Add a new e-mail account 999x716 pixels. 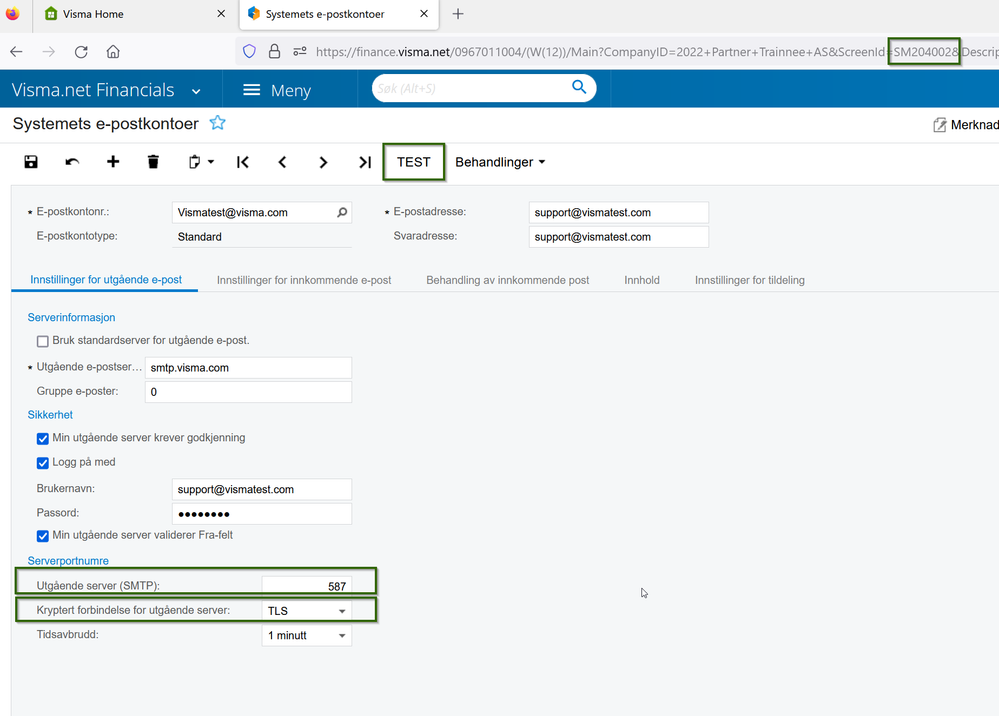coord(113,162)
